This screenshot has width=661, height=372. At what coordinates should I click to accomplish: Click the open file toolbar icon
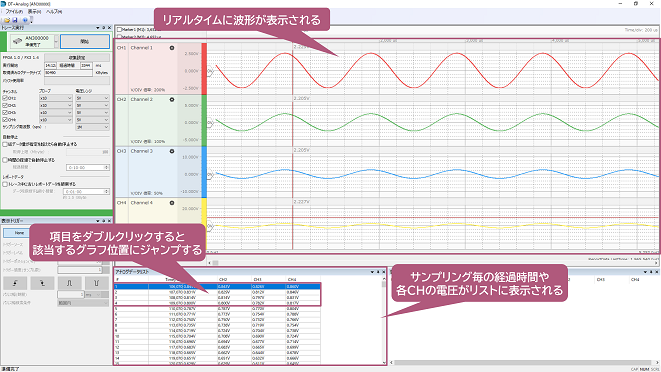[x=7, y=20]
